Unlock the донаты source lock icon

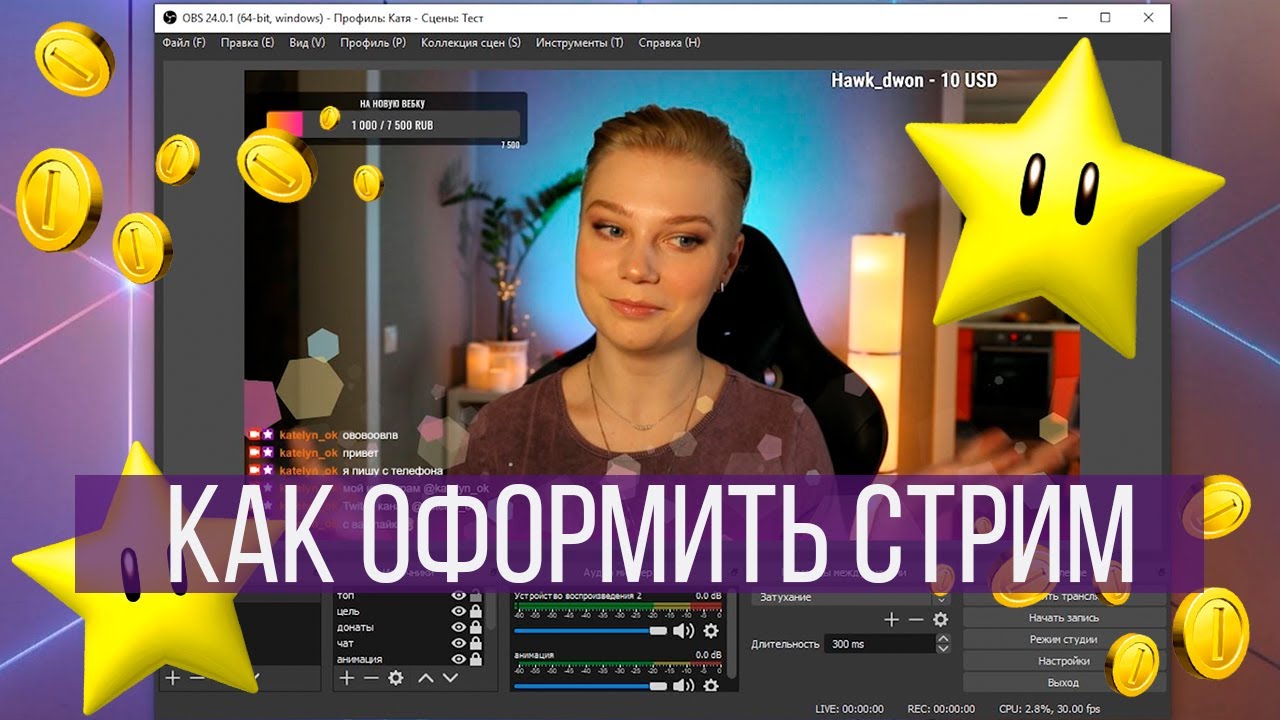[x=476, y=627]
